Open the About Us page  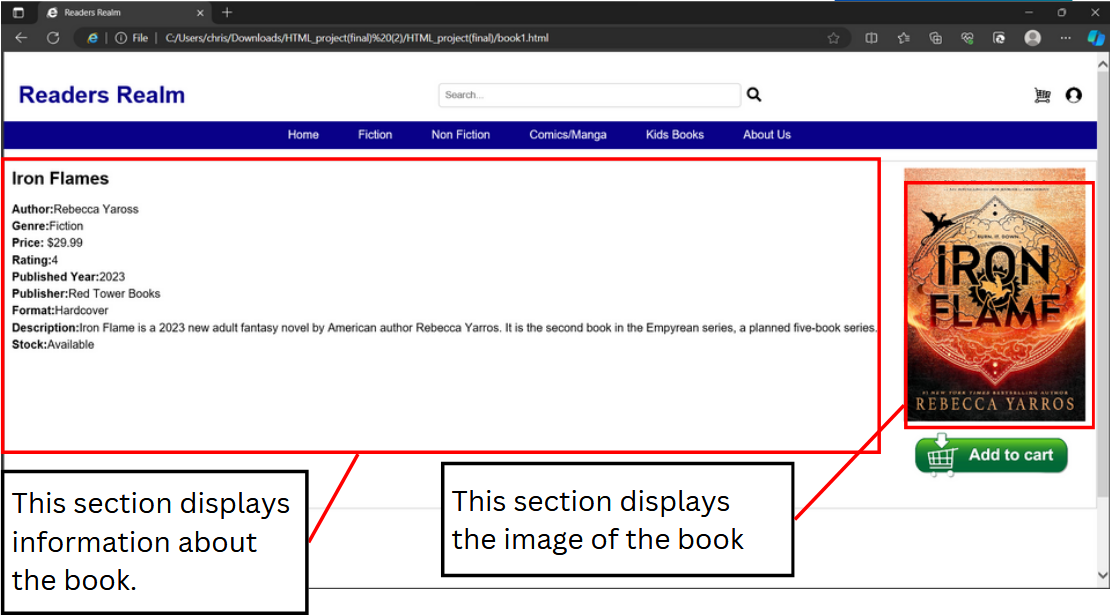767,134
